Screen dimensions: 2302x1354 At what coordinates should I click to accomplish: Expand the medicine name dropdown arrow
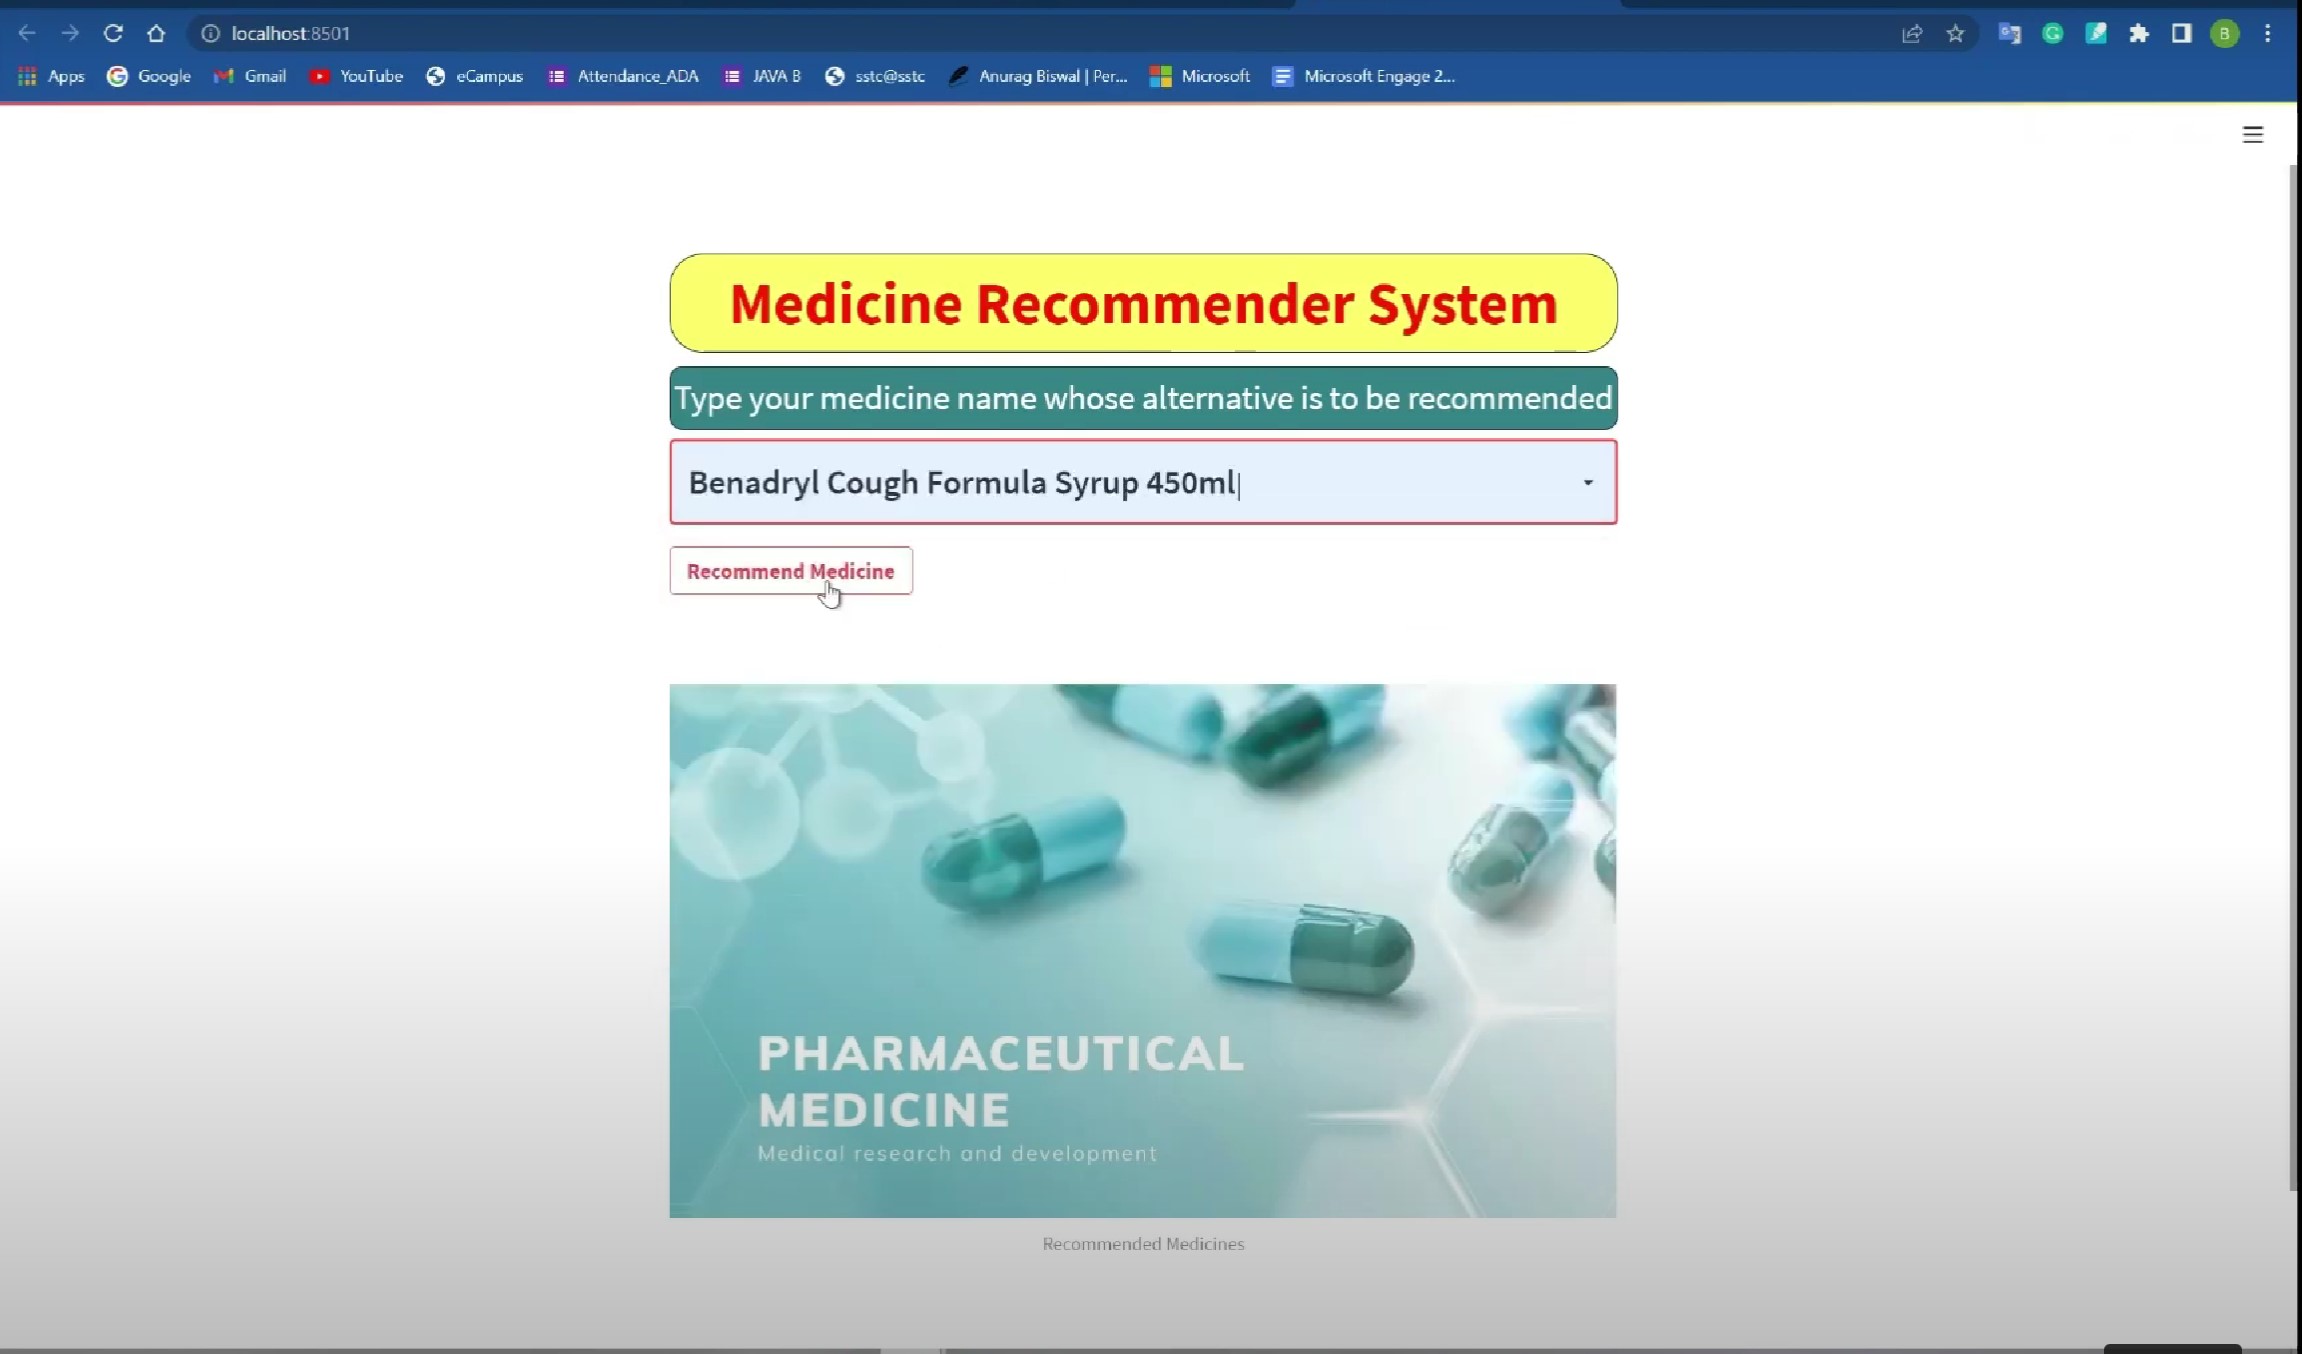(1587, 483)
